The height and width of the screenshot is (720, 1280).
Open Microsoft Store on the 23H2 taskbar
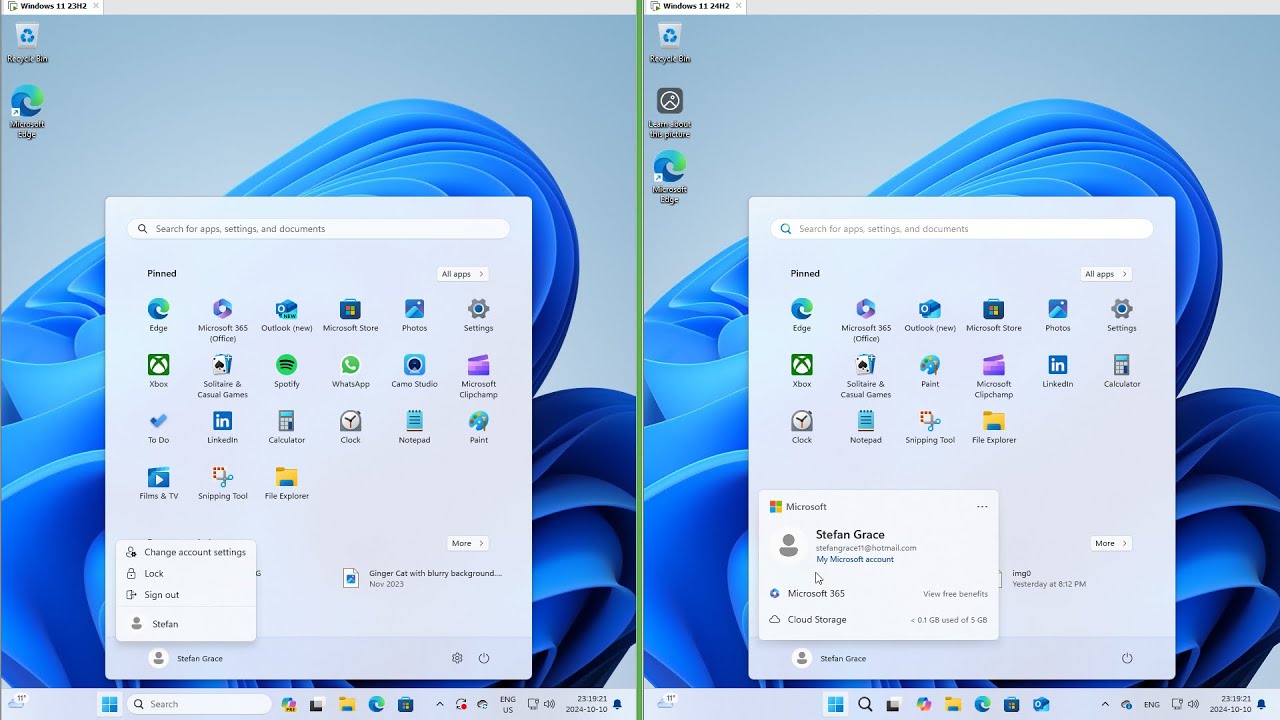[x=405, y=704]
